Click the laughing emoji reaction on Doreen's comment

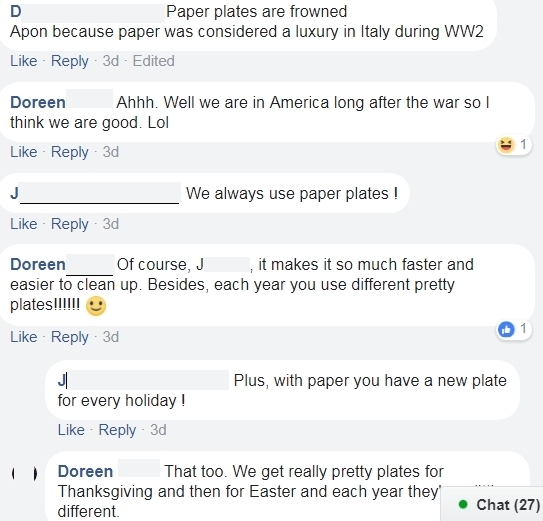click(506, 144)
